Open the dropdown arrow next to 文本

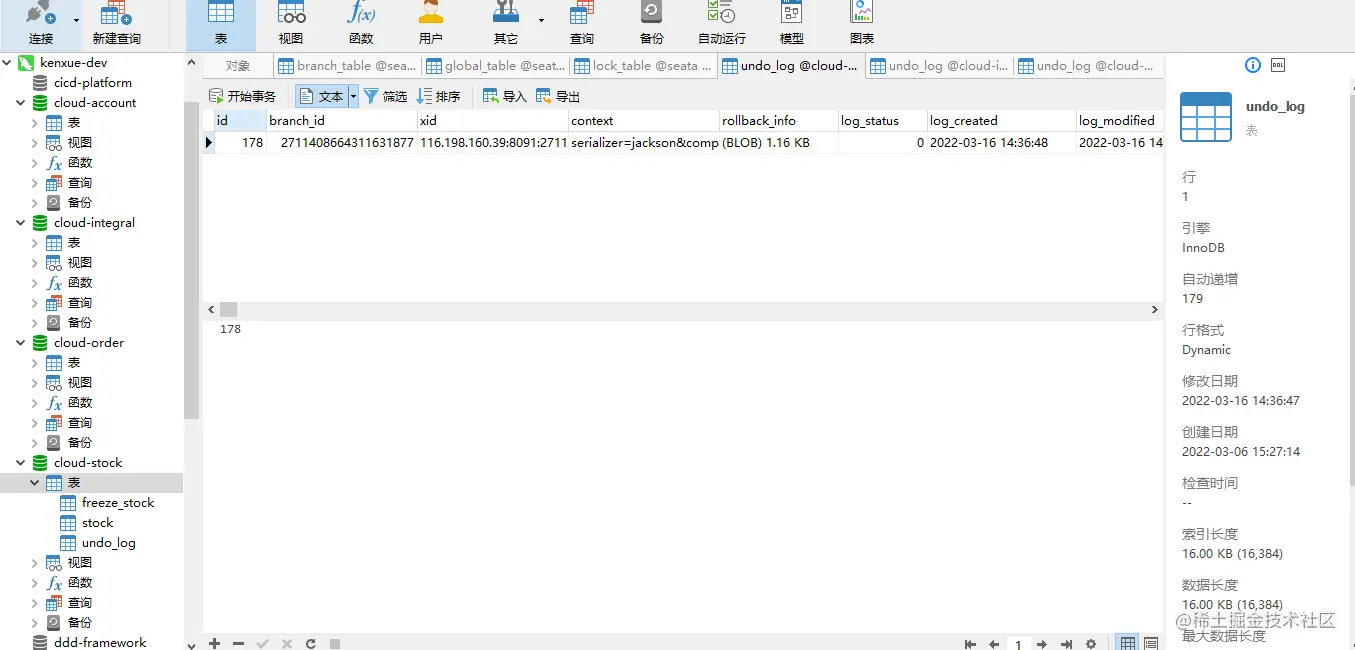[353, 96]
